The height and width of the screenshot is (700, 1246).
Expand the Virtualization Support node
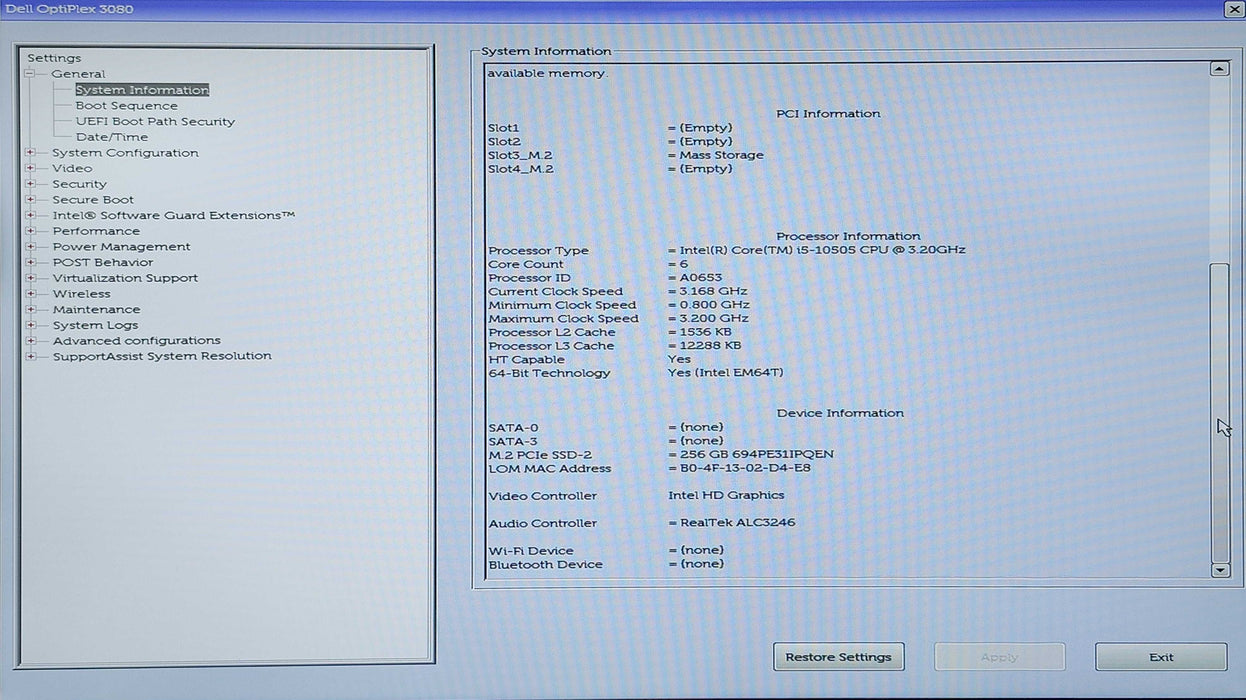click(30, 278)
